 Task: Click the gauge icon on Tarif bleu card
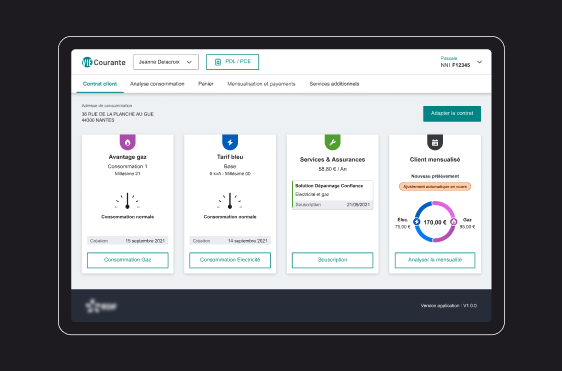click(230, 201)
